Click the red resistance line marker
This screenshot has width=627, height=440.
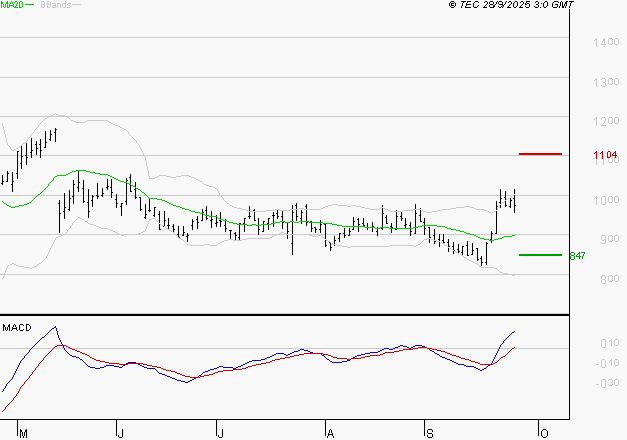coord(540,154)
